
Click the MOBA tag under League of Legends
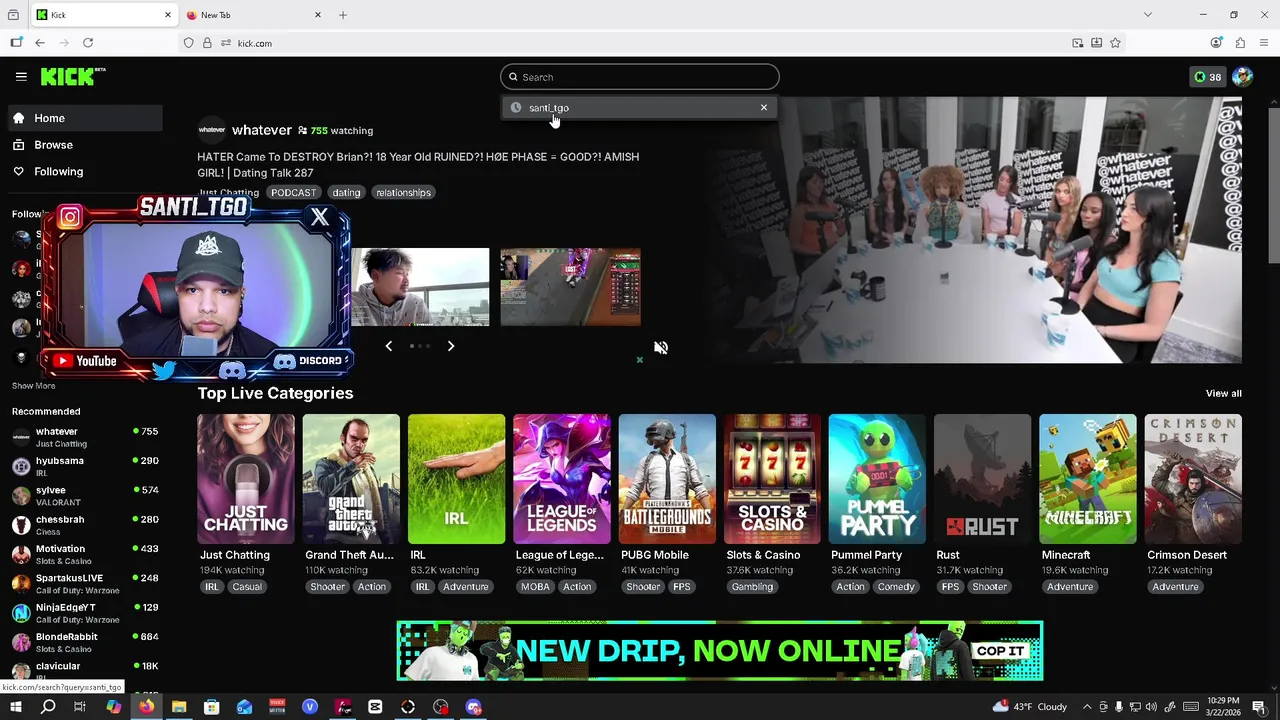535,587
